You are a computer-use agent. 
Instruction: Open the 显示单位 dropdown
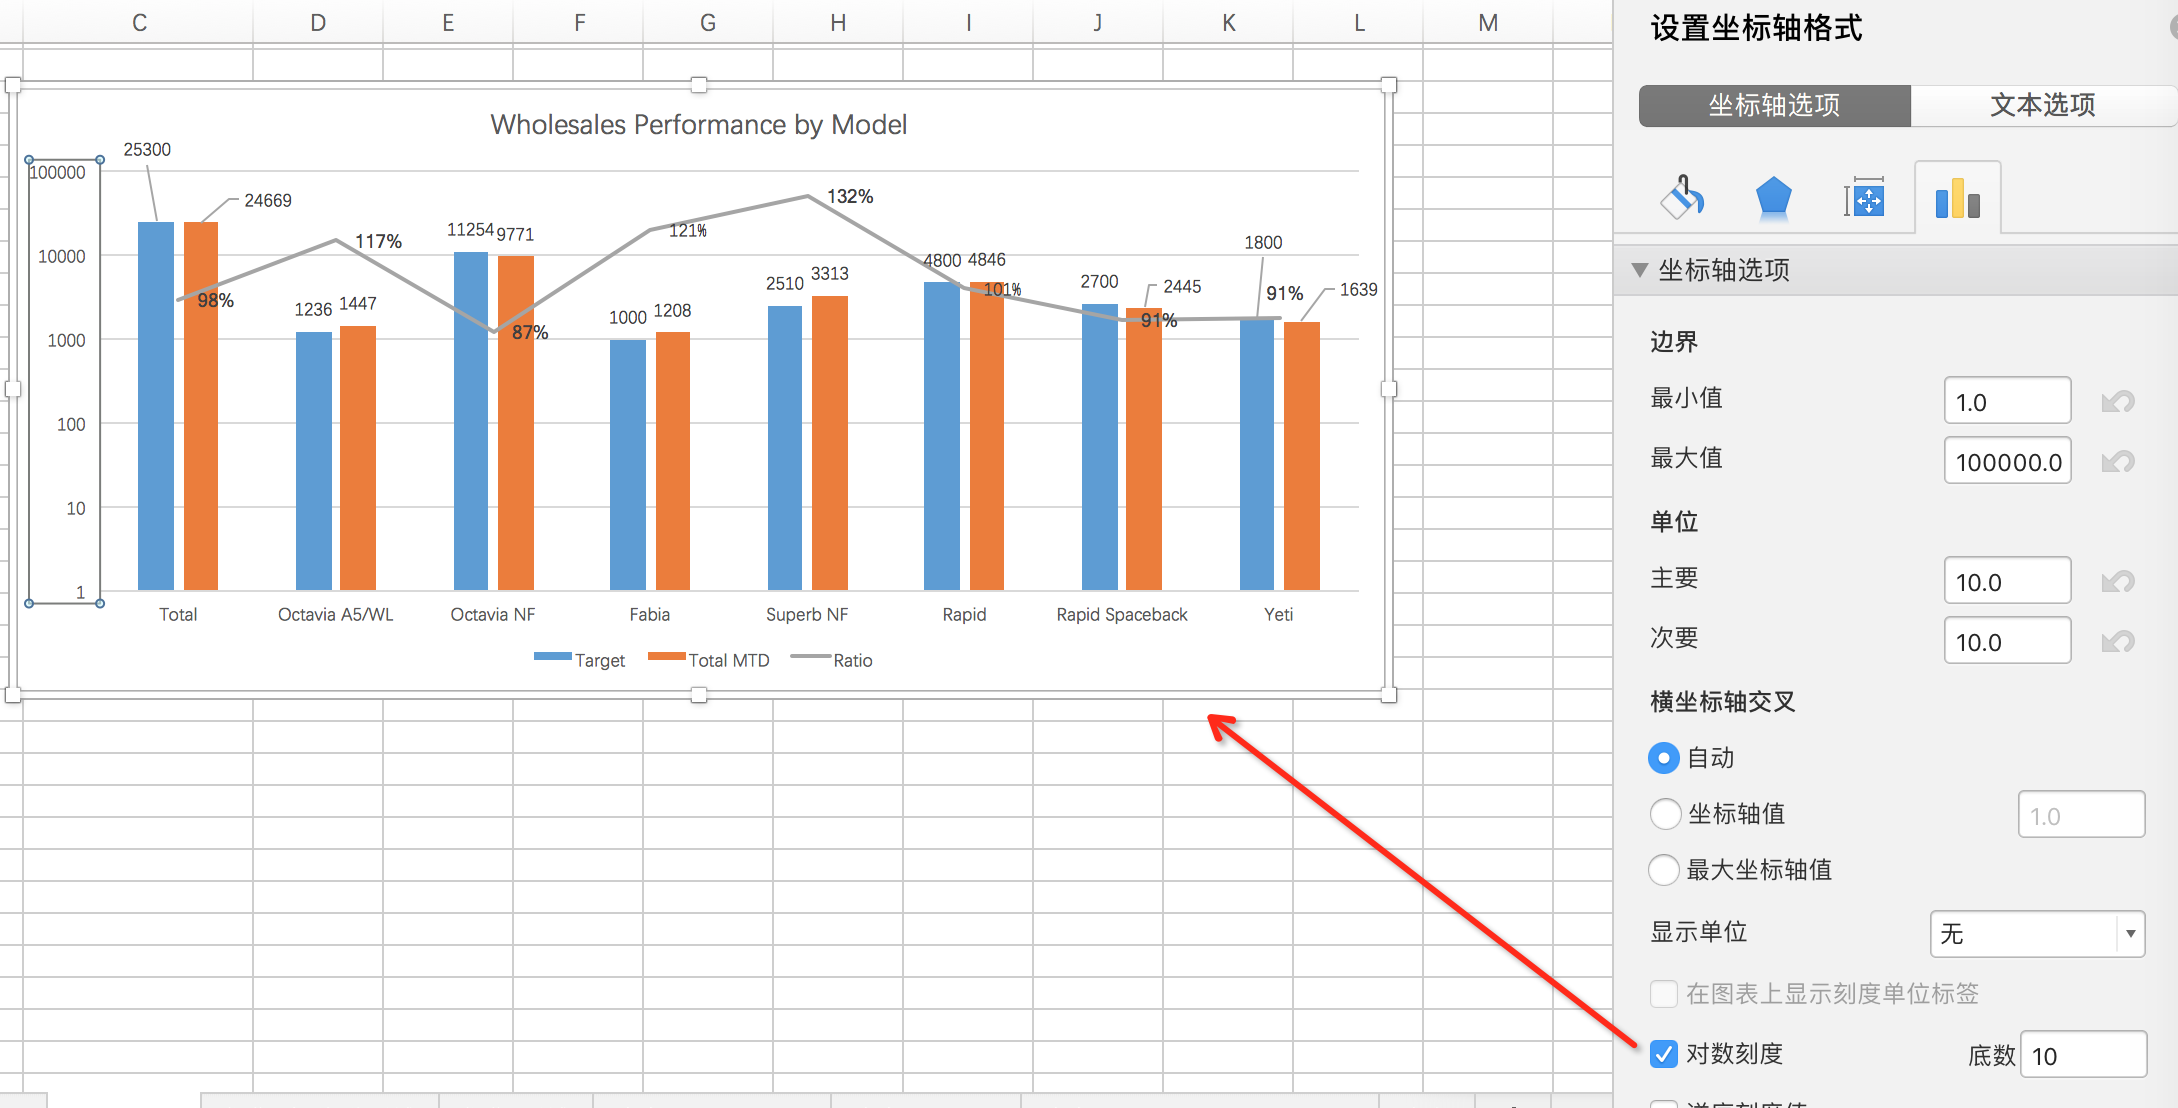coord(2036,934)
